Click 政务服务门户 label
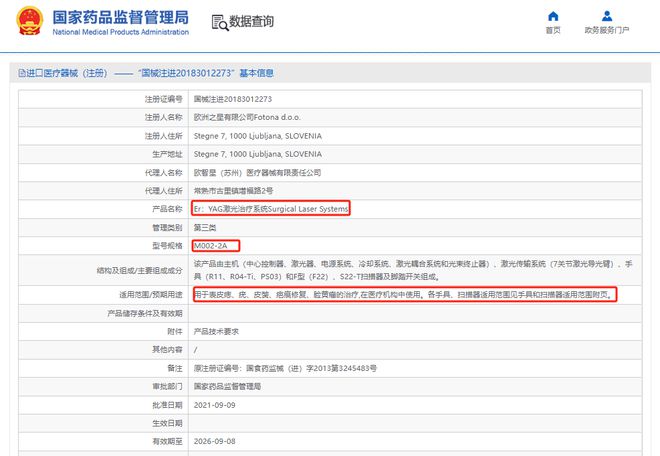 (607, 30)
